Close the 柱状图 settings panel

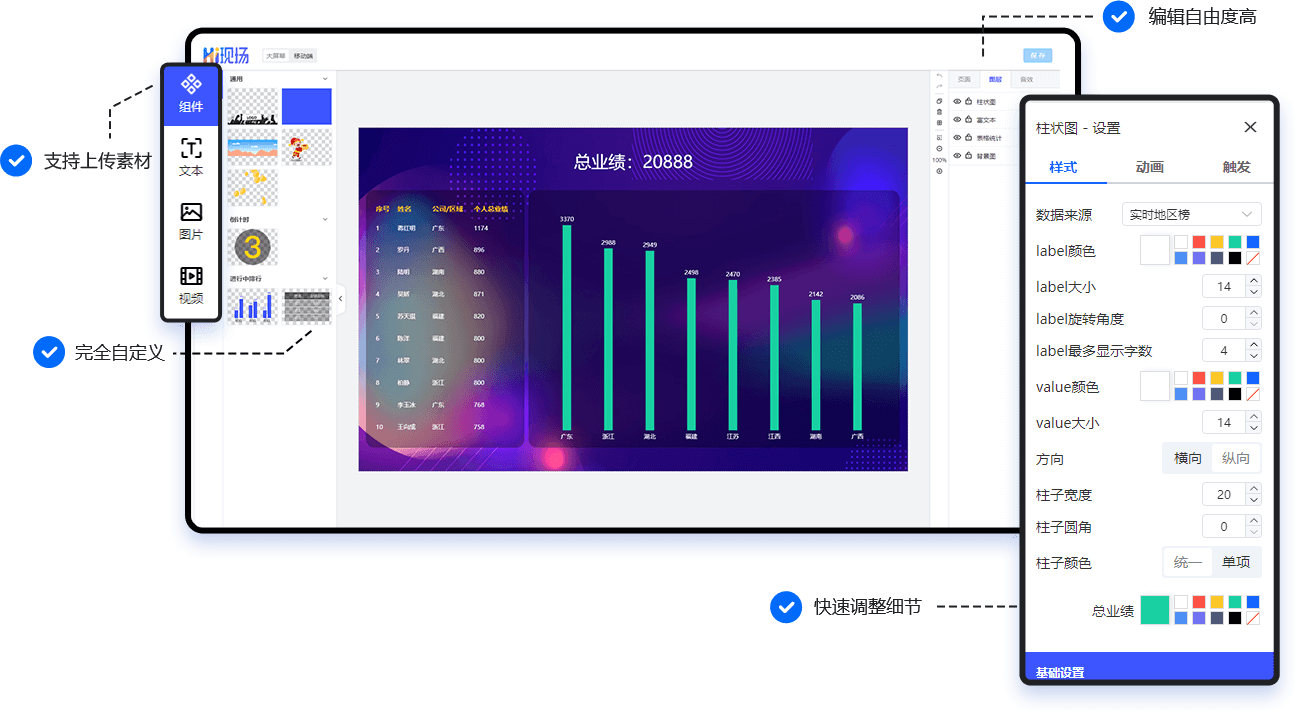point(1250,127)
